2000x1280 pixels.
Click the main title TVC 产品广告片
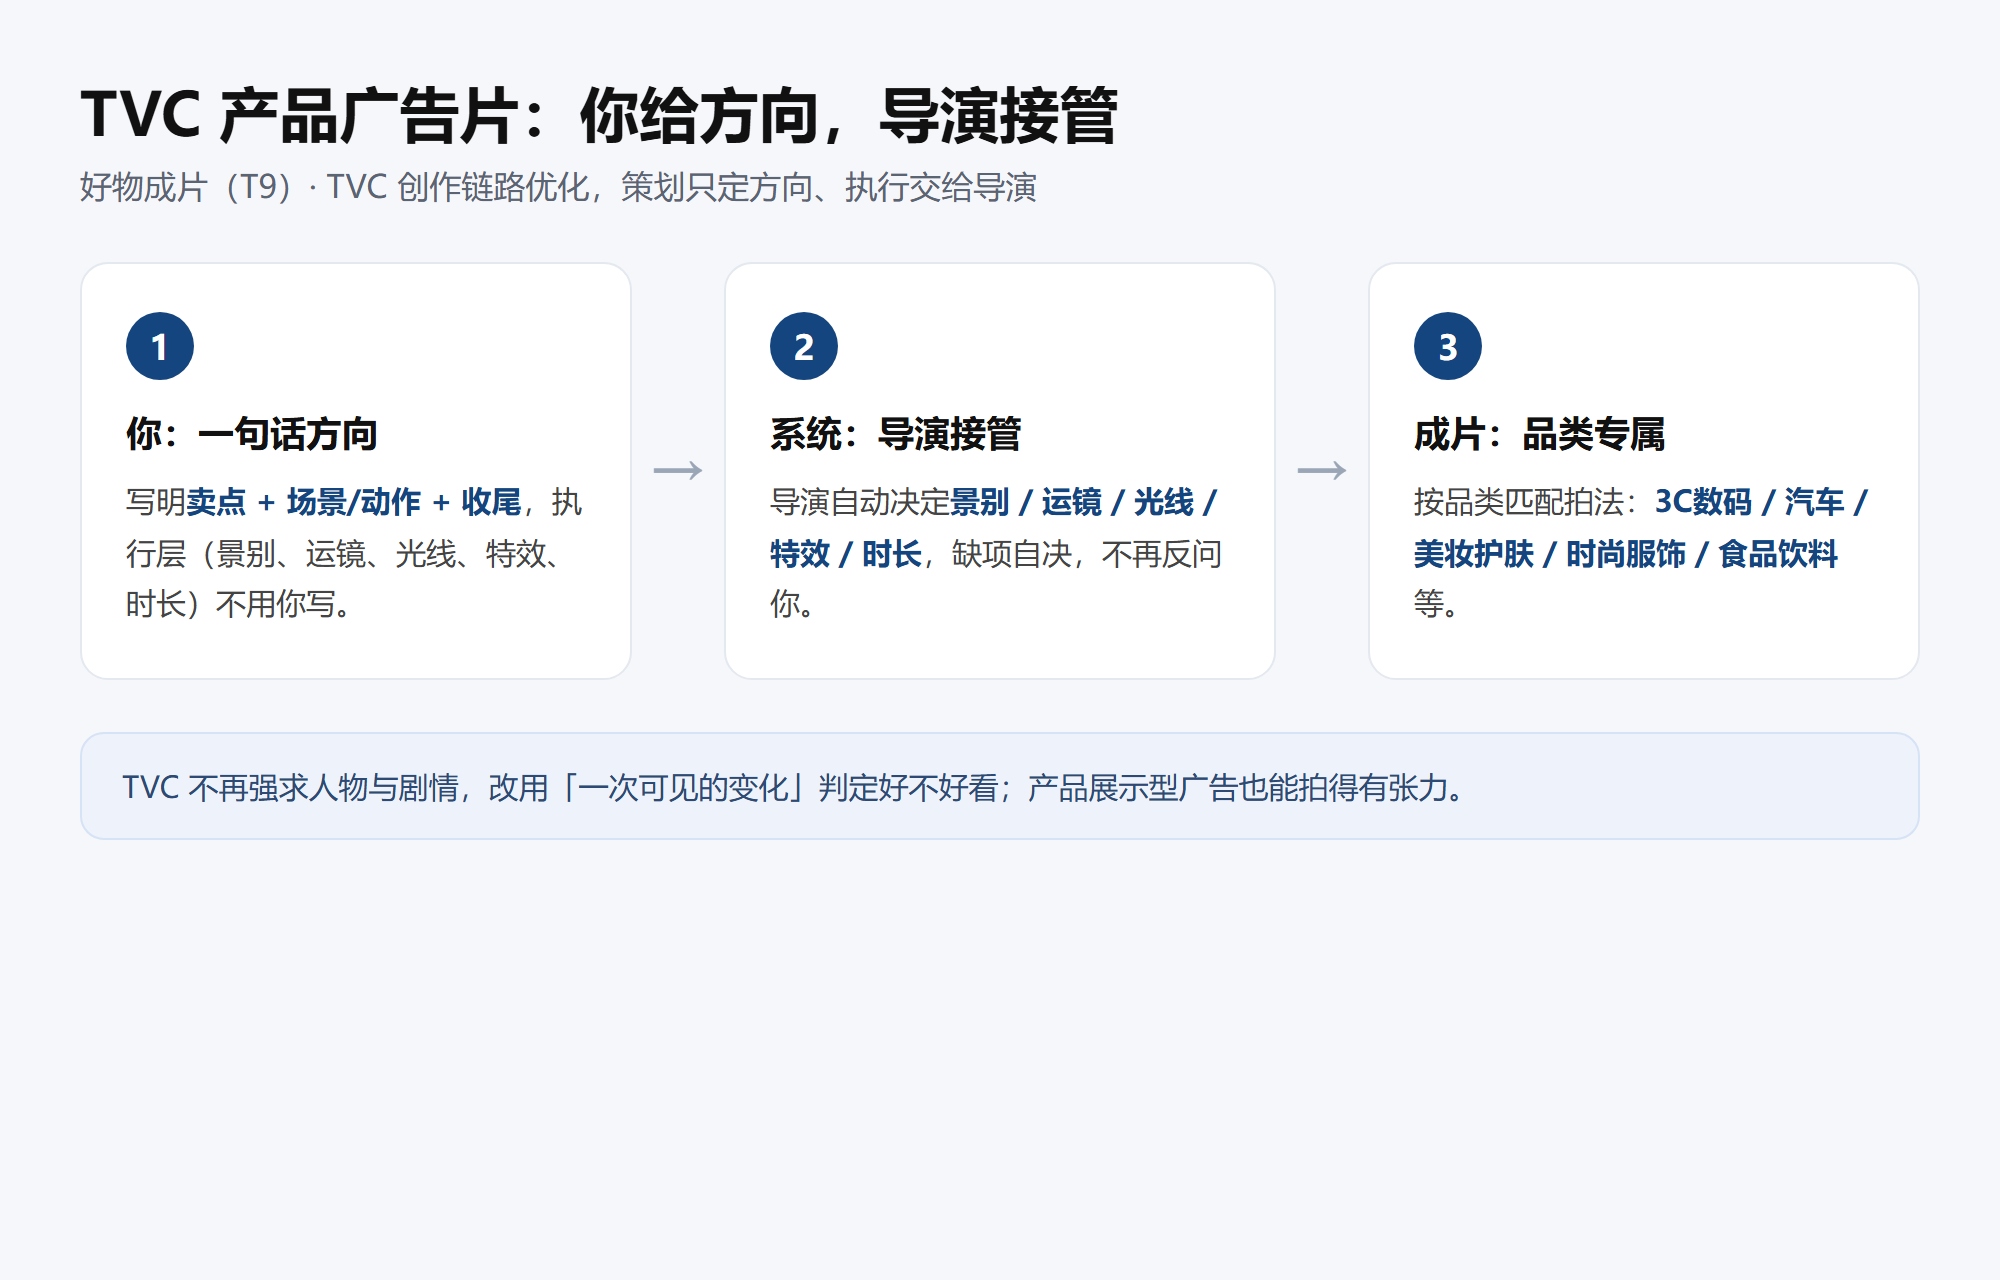(300, 115)
